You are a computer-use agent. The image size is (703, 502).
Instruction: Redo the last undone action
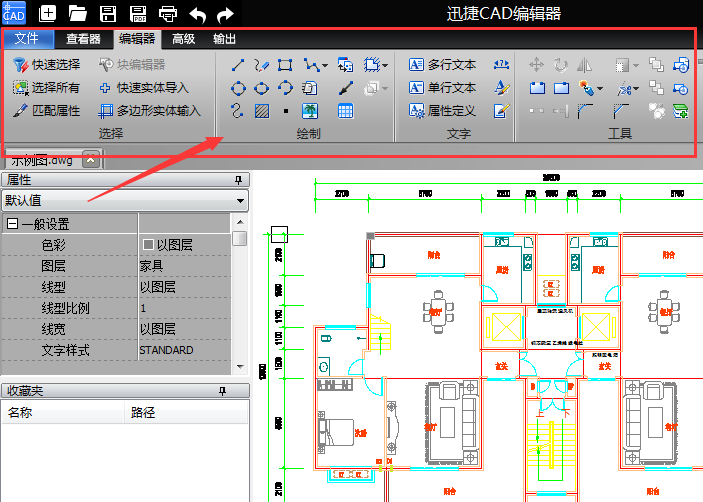tap(225, 14)
